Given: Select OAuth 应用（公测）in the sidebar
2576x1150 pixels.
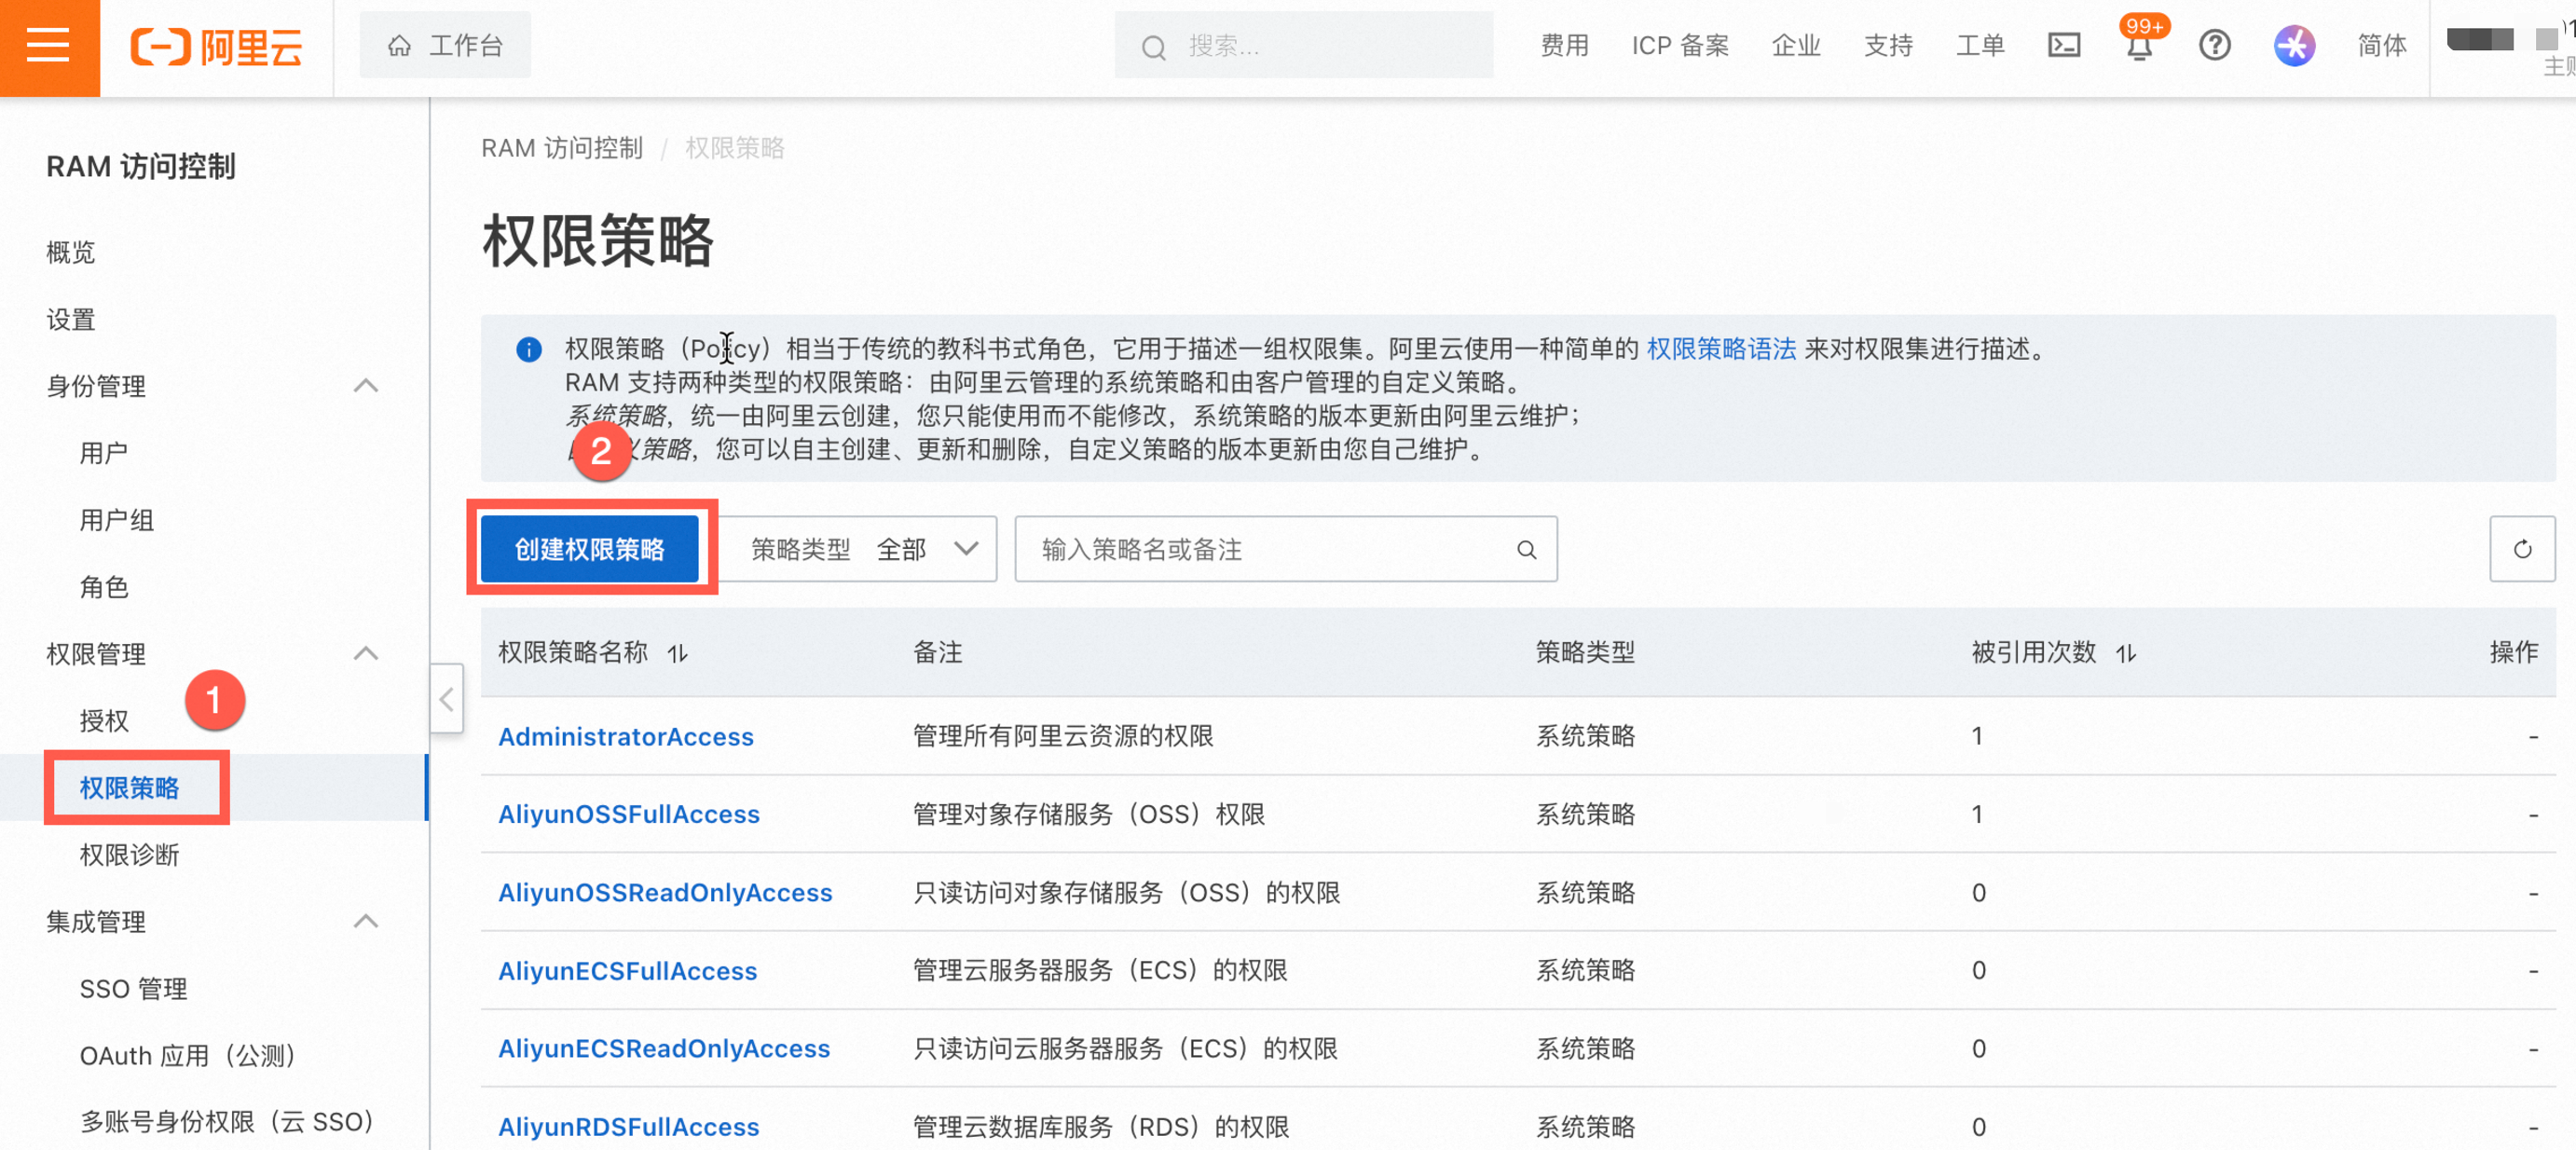Looking at the screenshot, I should pyautogui.click(x=188, y=1056).
